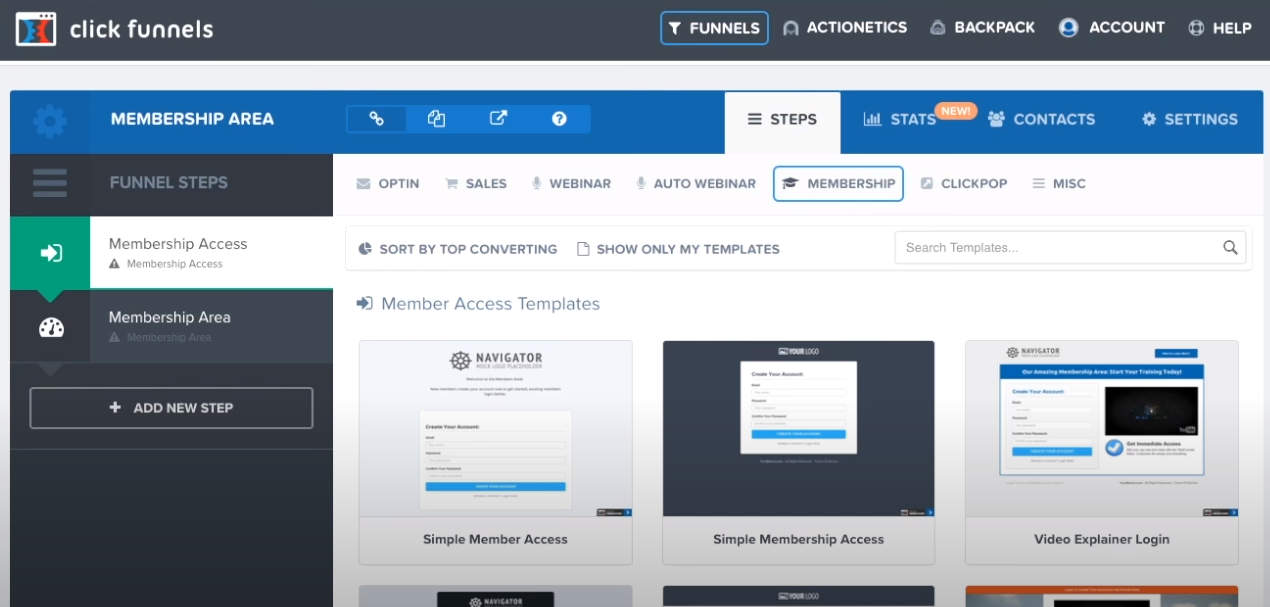Click the Video Explainer Login title
The width and height of the screenshot is (1270, 607).
point(1102,539)
